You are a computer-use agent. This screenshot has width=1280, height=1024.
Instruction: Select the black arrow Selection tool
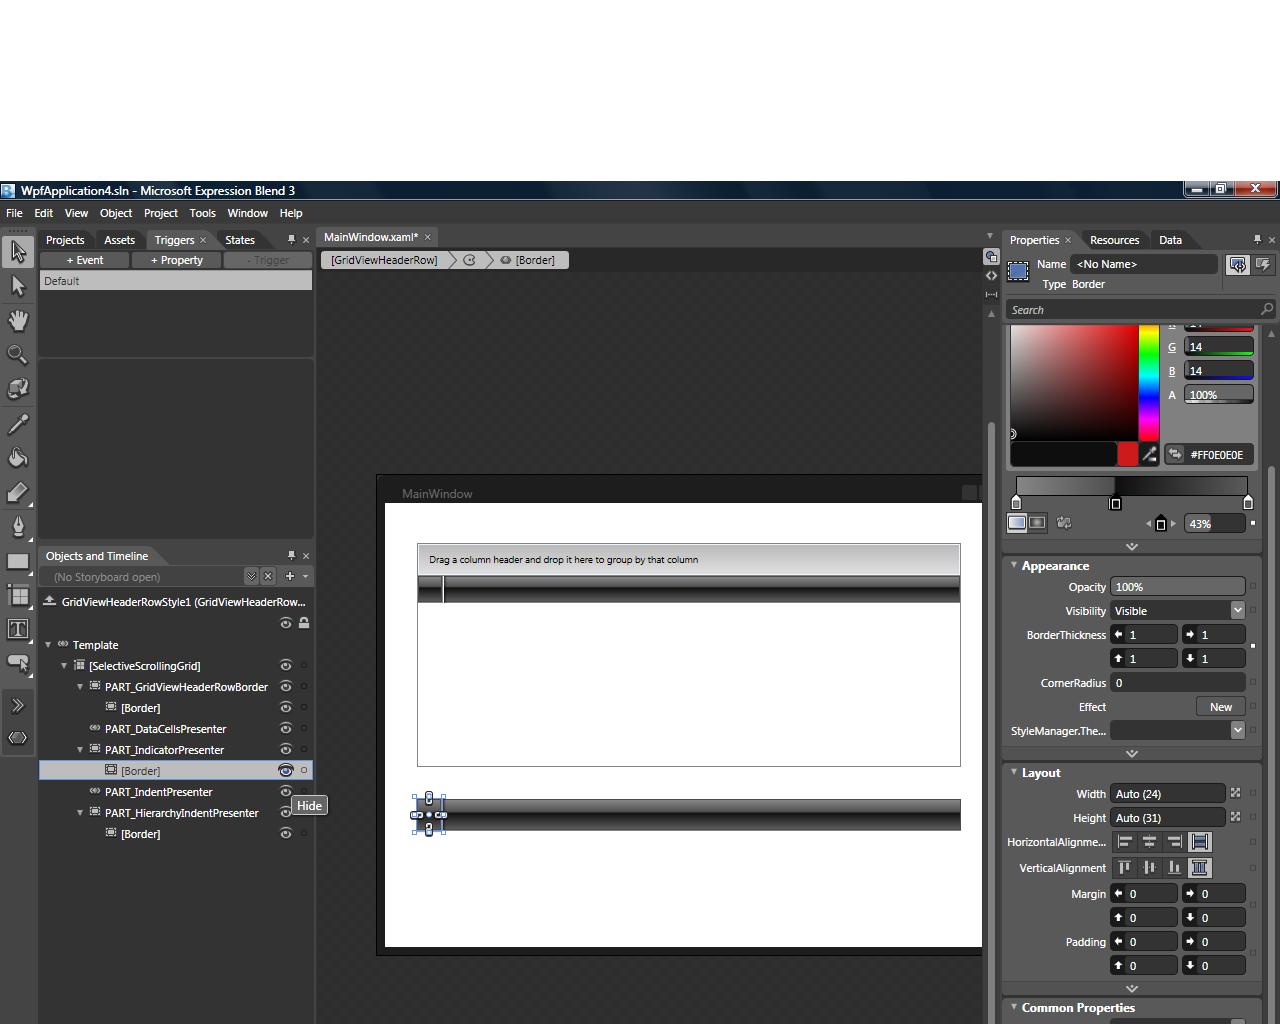pyautogui.click(x=18, y=252)
